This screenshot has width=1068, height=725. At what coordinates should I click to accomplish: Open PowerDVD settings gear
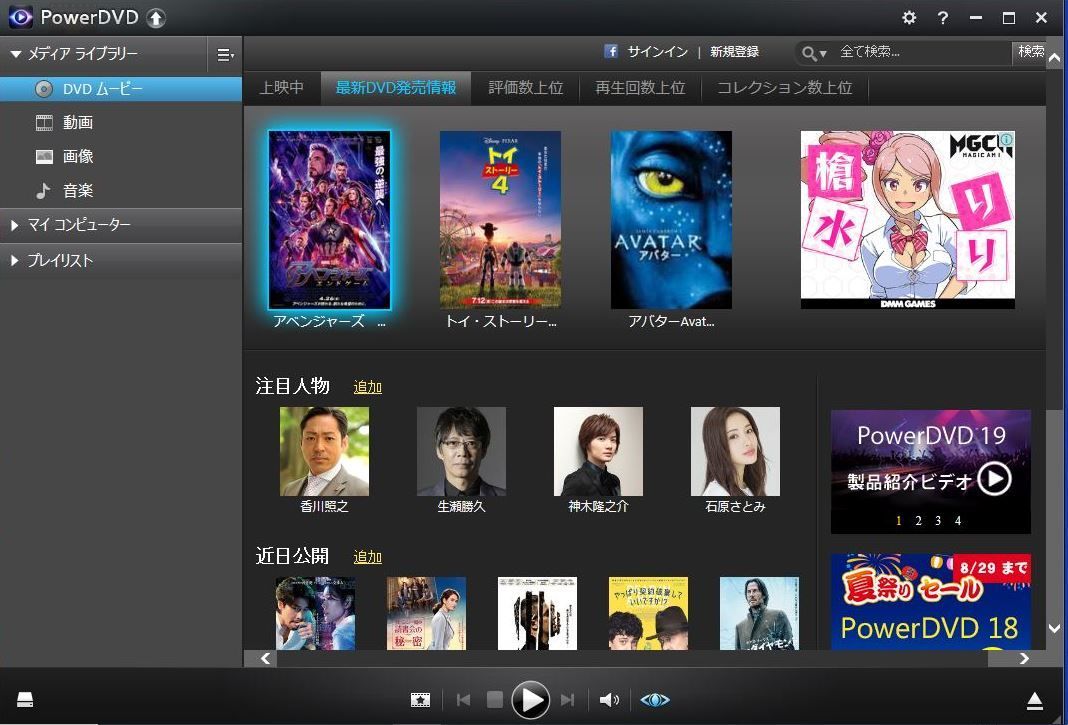click(x=908, y=18)
